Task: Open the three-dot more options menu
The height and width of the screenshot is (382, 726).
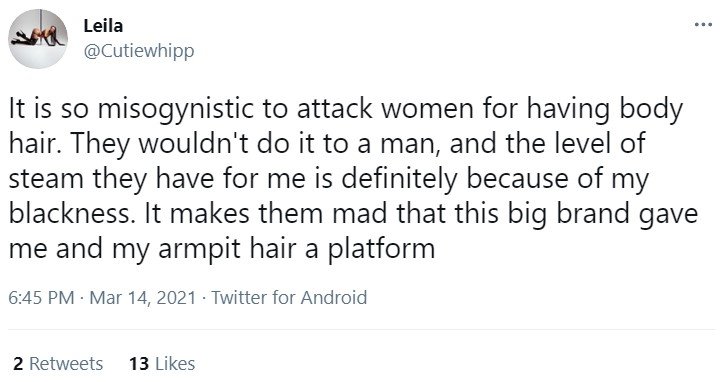Action: (703, 25)
